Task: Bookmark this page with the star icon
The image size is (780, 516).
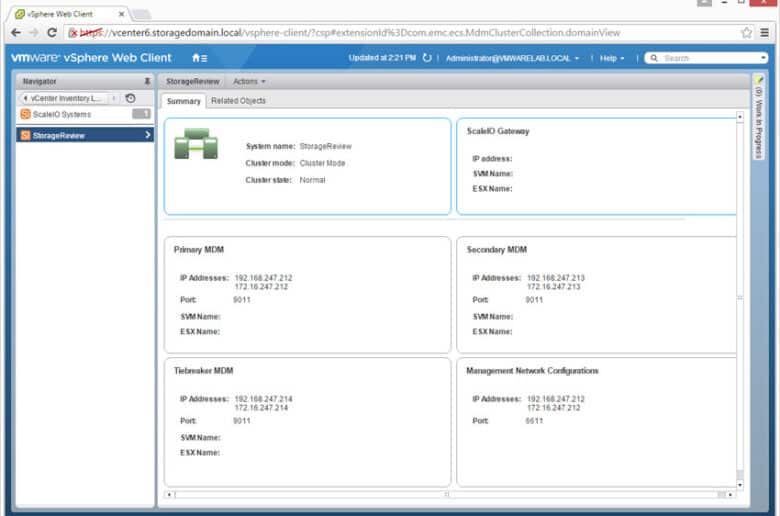Action: pyautogui.click(x=746, y=33)
